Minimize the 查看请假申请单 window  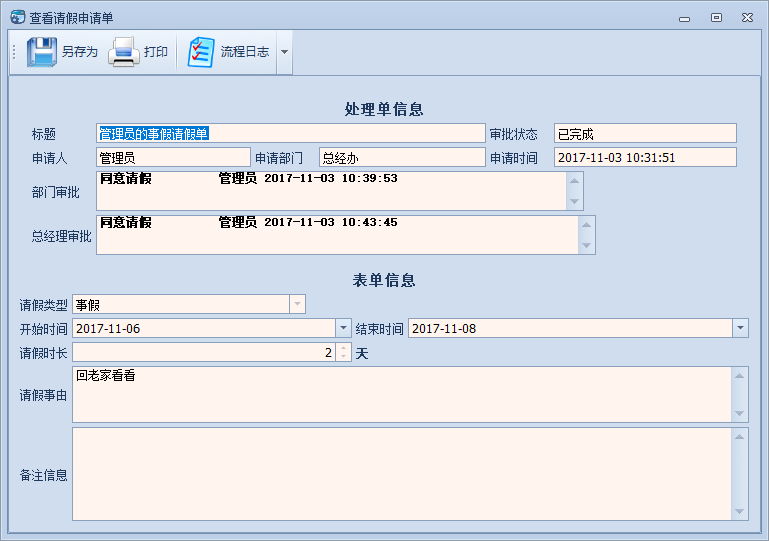(x=685, y=19)
